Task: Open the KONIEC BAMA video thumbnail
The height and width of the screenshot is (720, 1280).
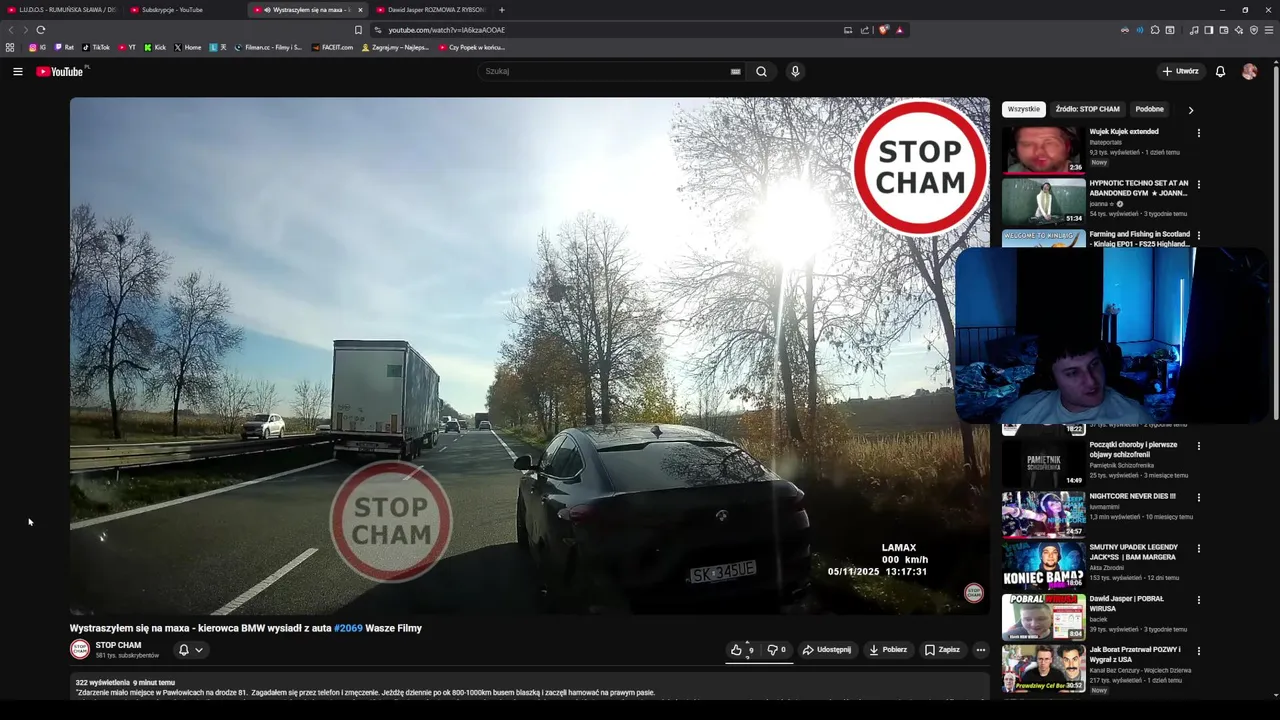Action: [x=1043, y=565]
